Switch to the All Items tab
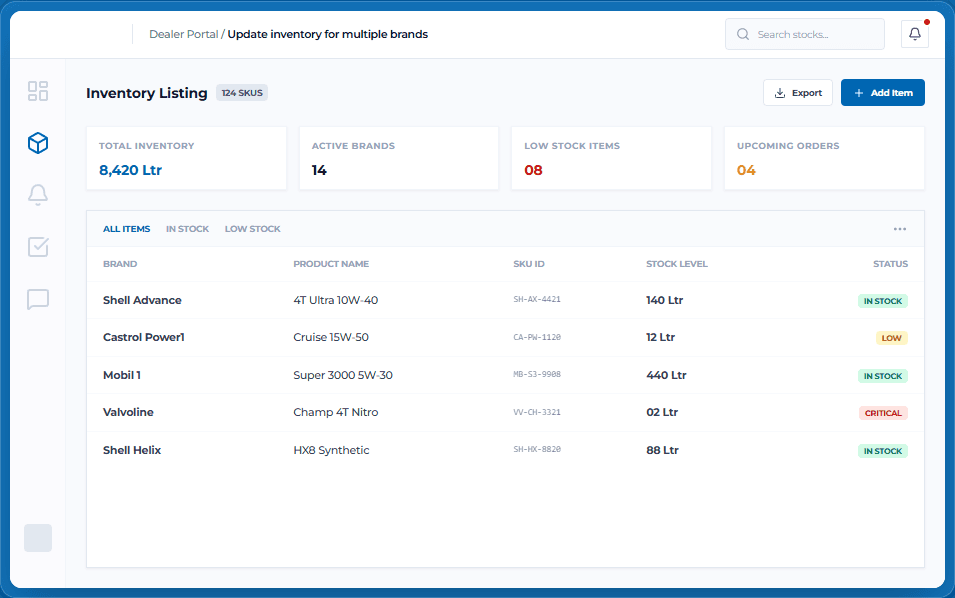 (x=126, y=229)
